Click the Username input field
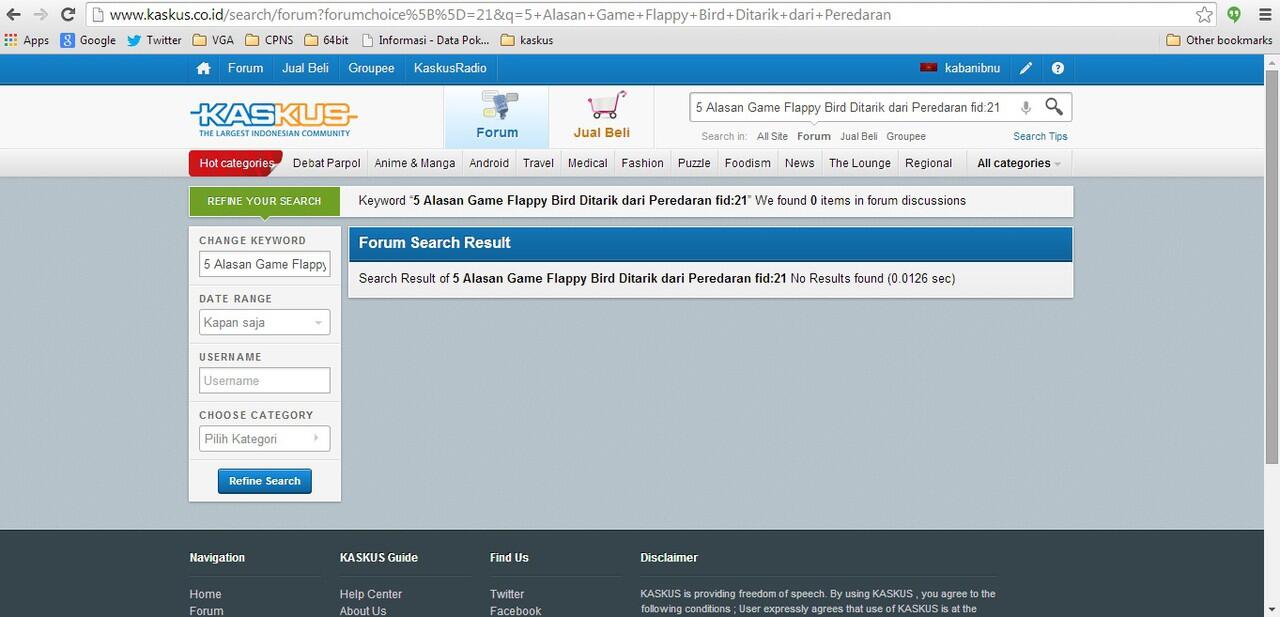Screen dimensions: 1280x617 pos(264,380)
